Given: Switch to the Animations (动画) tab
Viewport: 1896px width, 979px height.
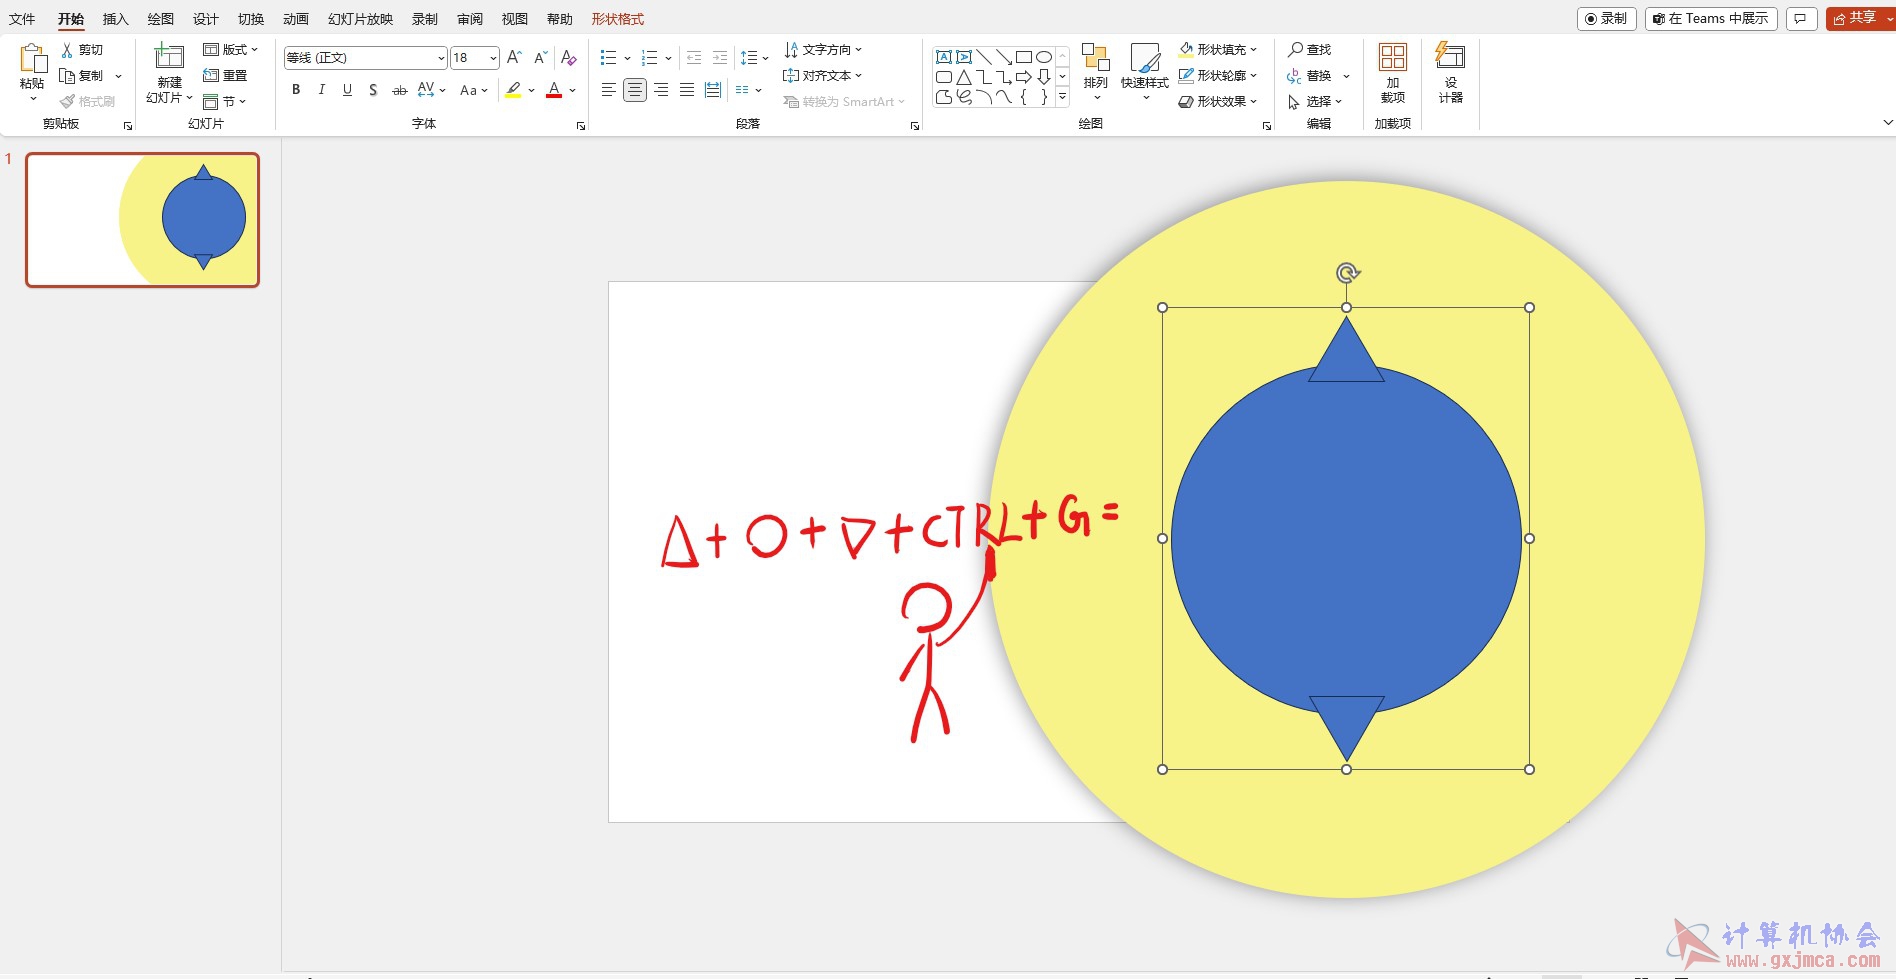Looking at the screenshot, I should tap(296, 19).
